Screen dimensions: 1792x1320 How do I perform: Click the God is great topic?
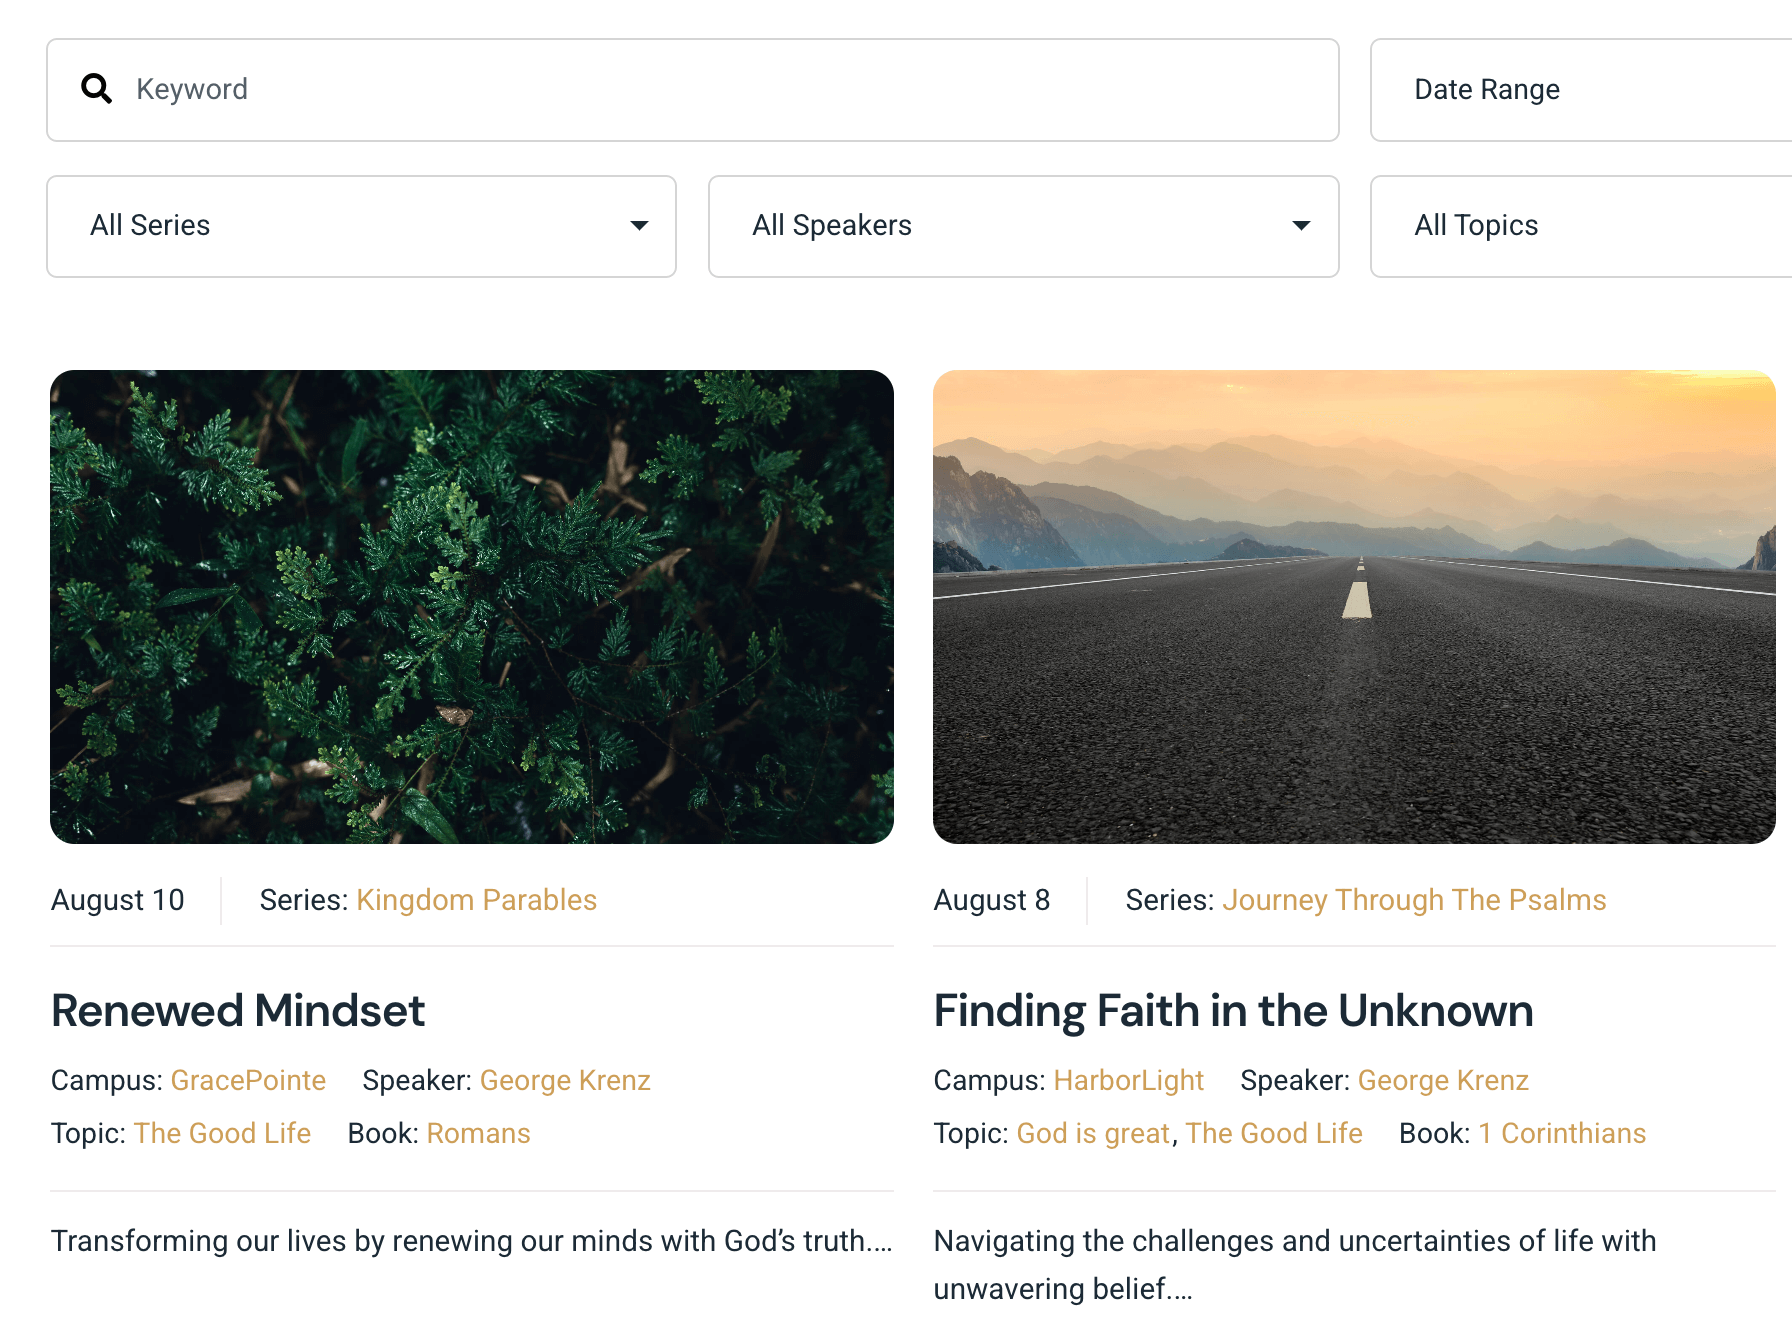(x=1093, y=1133)
